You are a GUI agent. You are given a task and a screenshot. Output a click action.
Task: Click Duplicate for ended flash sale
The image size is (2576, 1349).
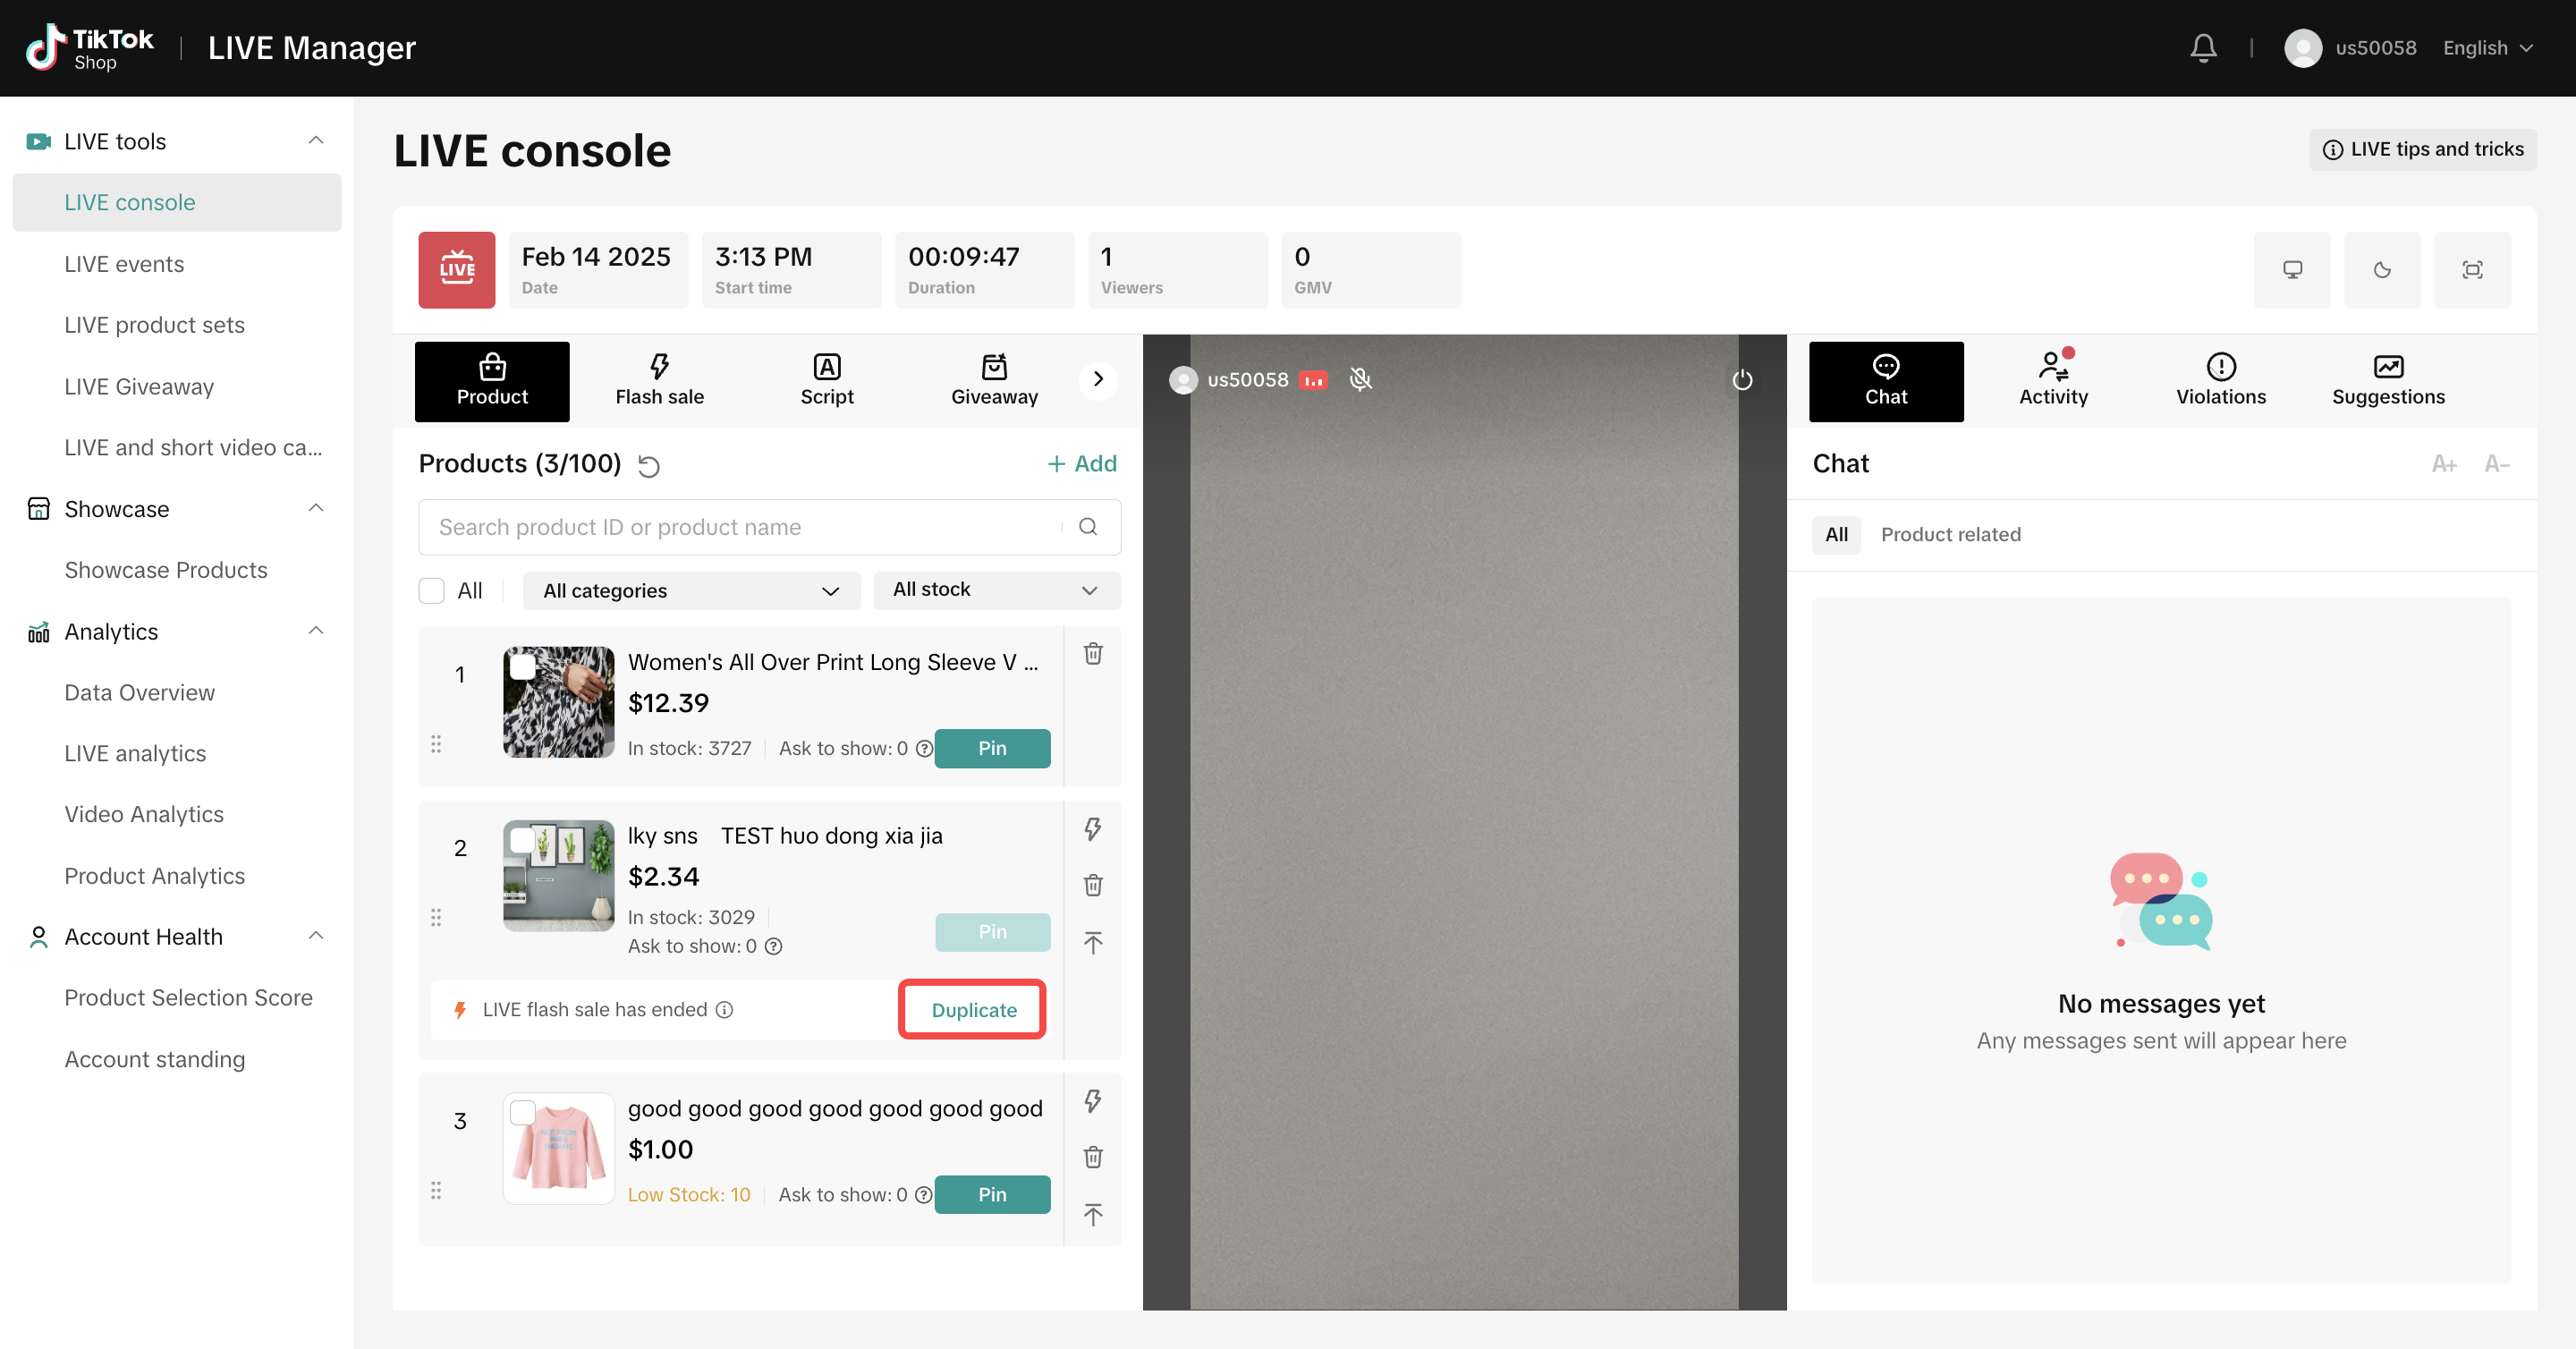click(973, 1010)
